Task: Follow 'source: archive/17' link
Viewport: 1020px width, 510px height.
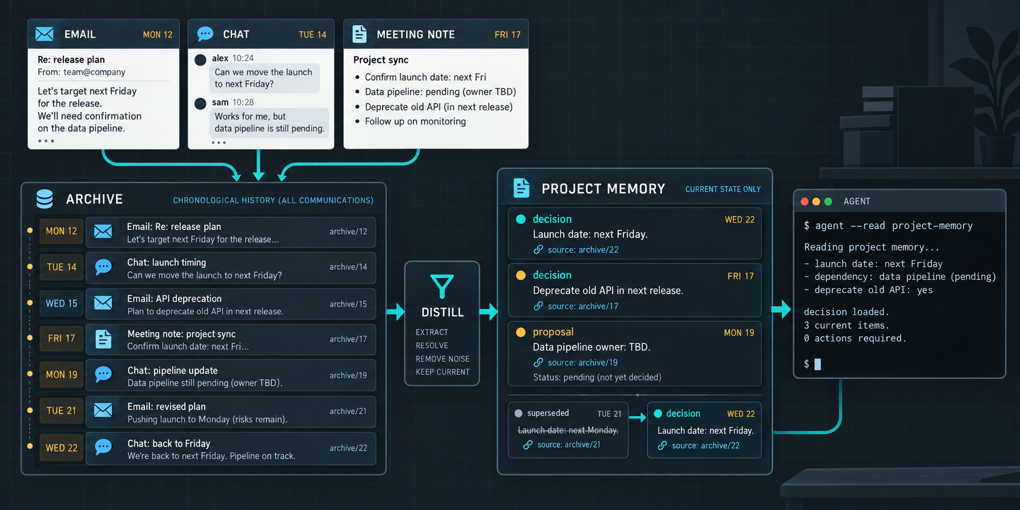Action: click(x=583, y=306)
